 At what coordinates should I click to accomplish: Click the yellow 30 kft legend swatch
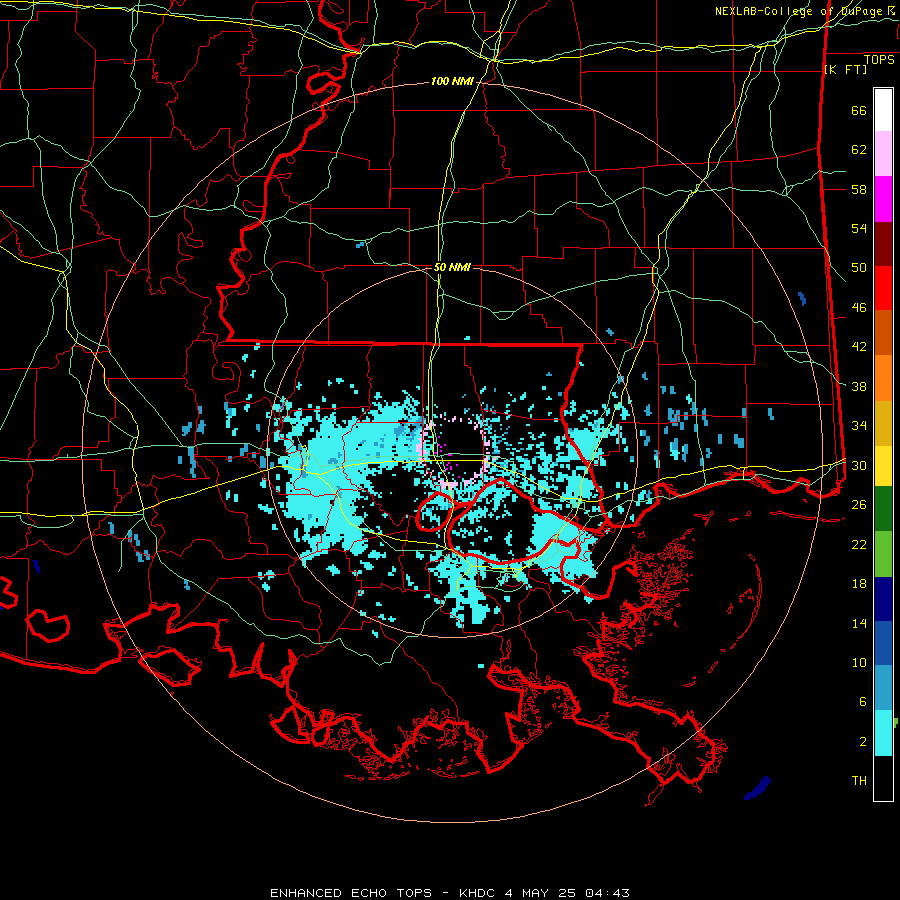click(883, 466)
